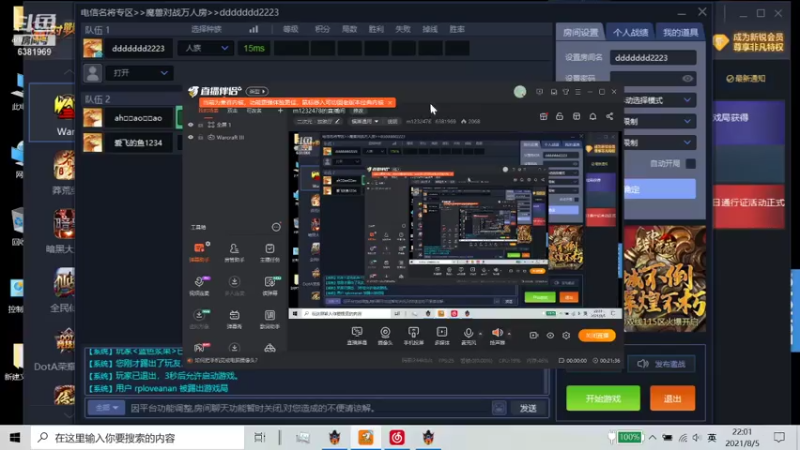This screenshot has width=800, height=450.
Task: Click the 发送 send button
Action: [528, 408]
